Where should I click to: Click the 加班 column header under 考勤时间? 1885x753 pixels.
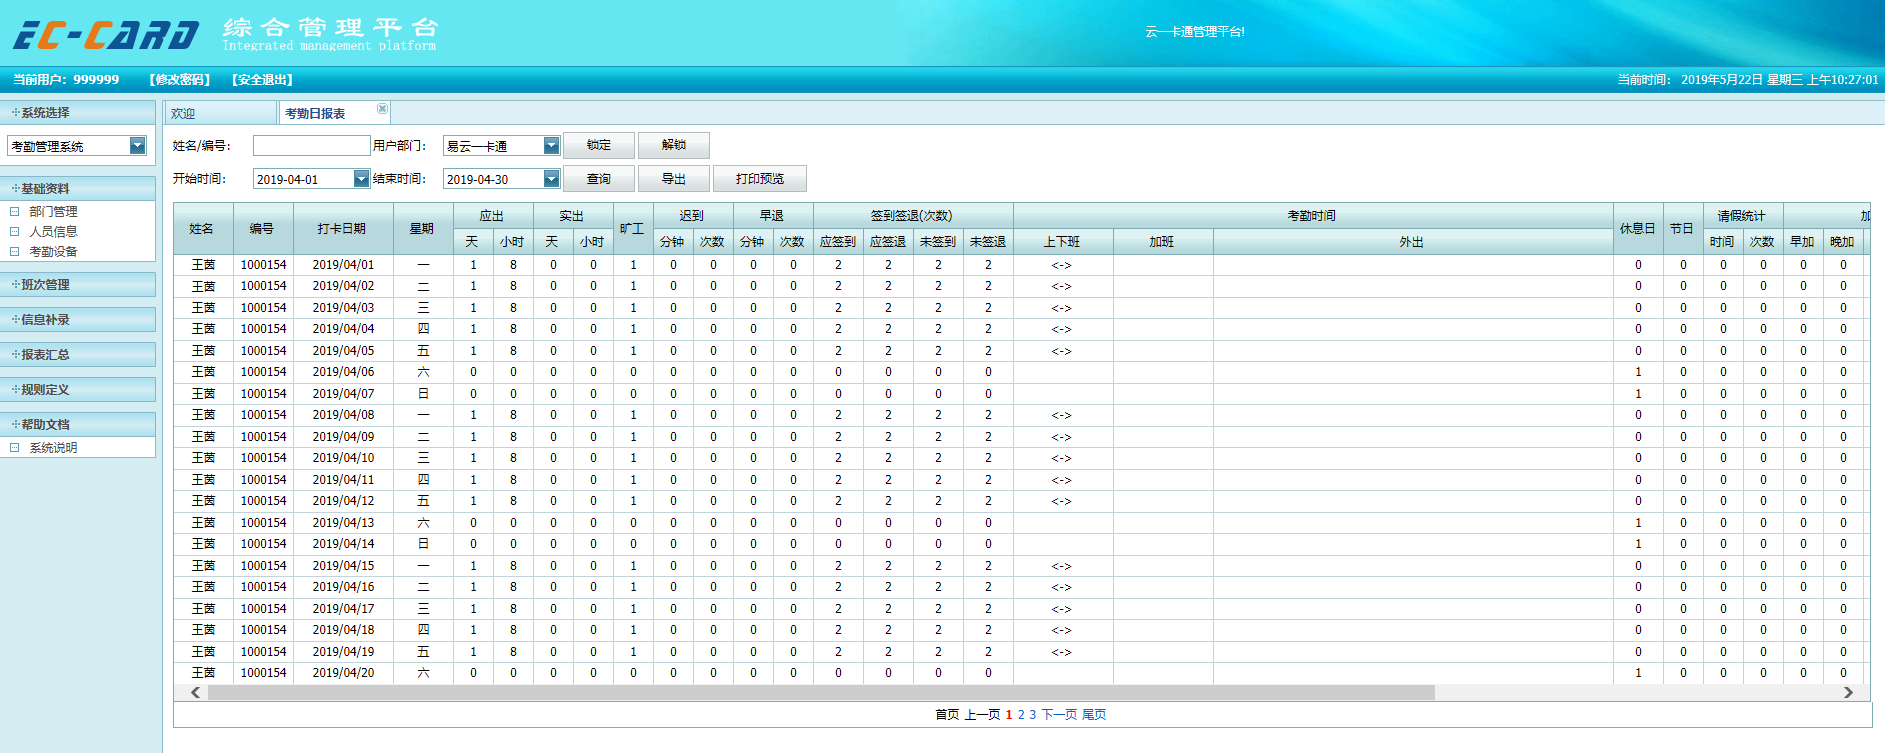point(1163,242)
